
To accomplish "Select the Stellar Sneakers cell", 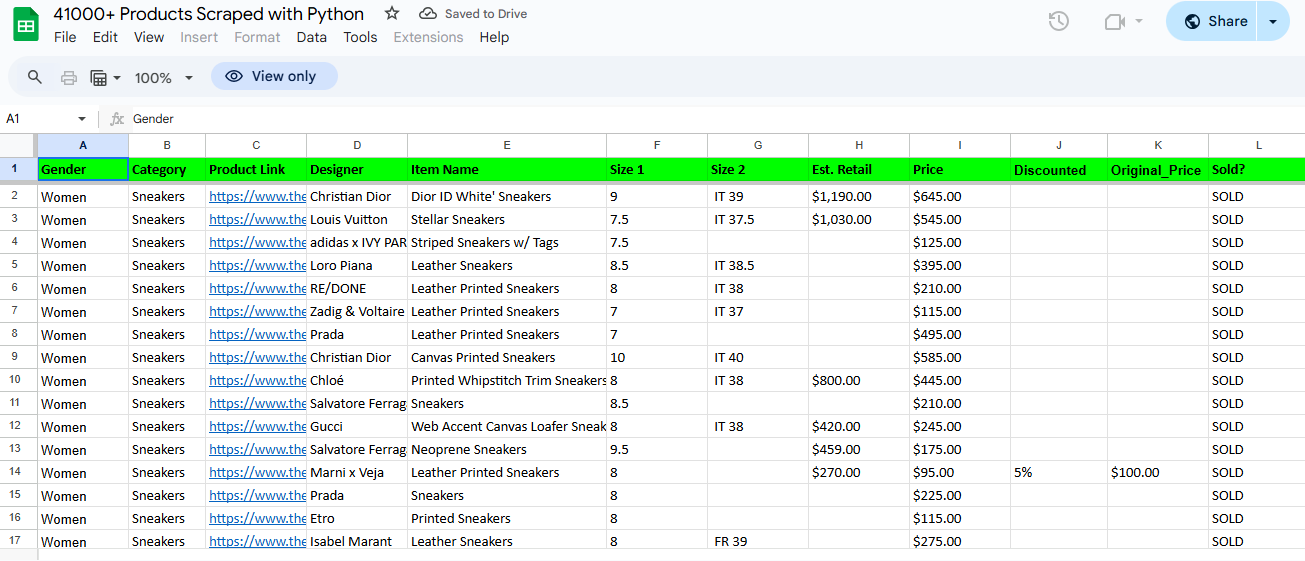I will click(507, 219).
